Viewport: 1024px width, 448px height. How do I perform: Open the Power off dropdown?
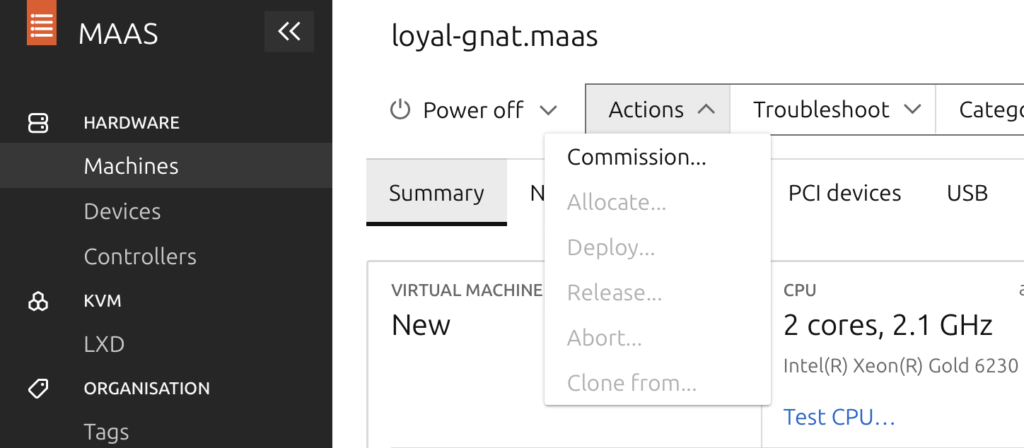(x=473, y=110)
